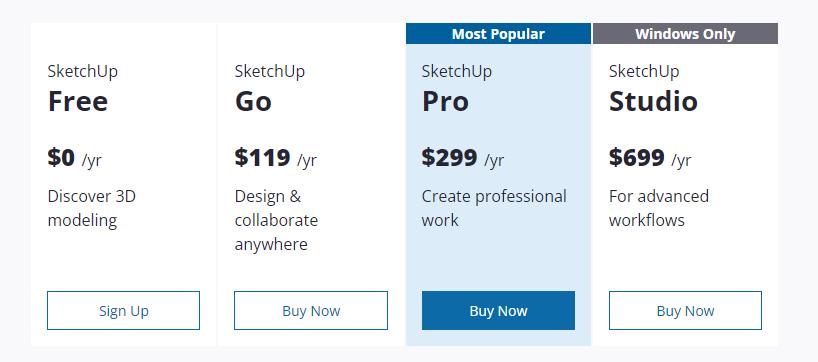The height and width of the screenshot is (362, 818).
Task: Click Buy Now under SketchUp Studio
Action: [685, 310]
